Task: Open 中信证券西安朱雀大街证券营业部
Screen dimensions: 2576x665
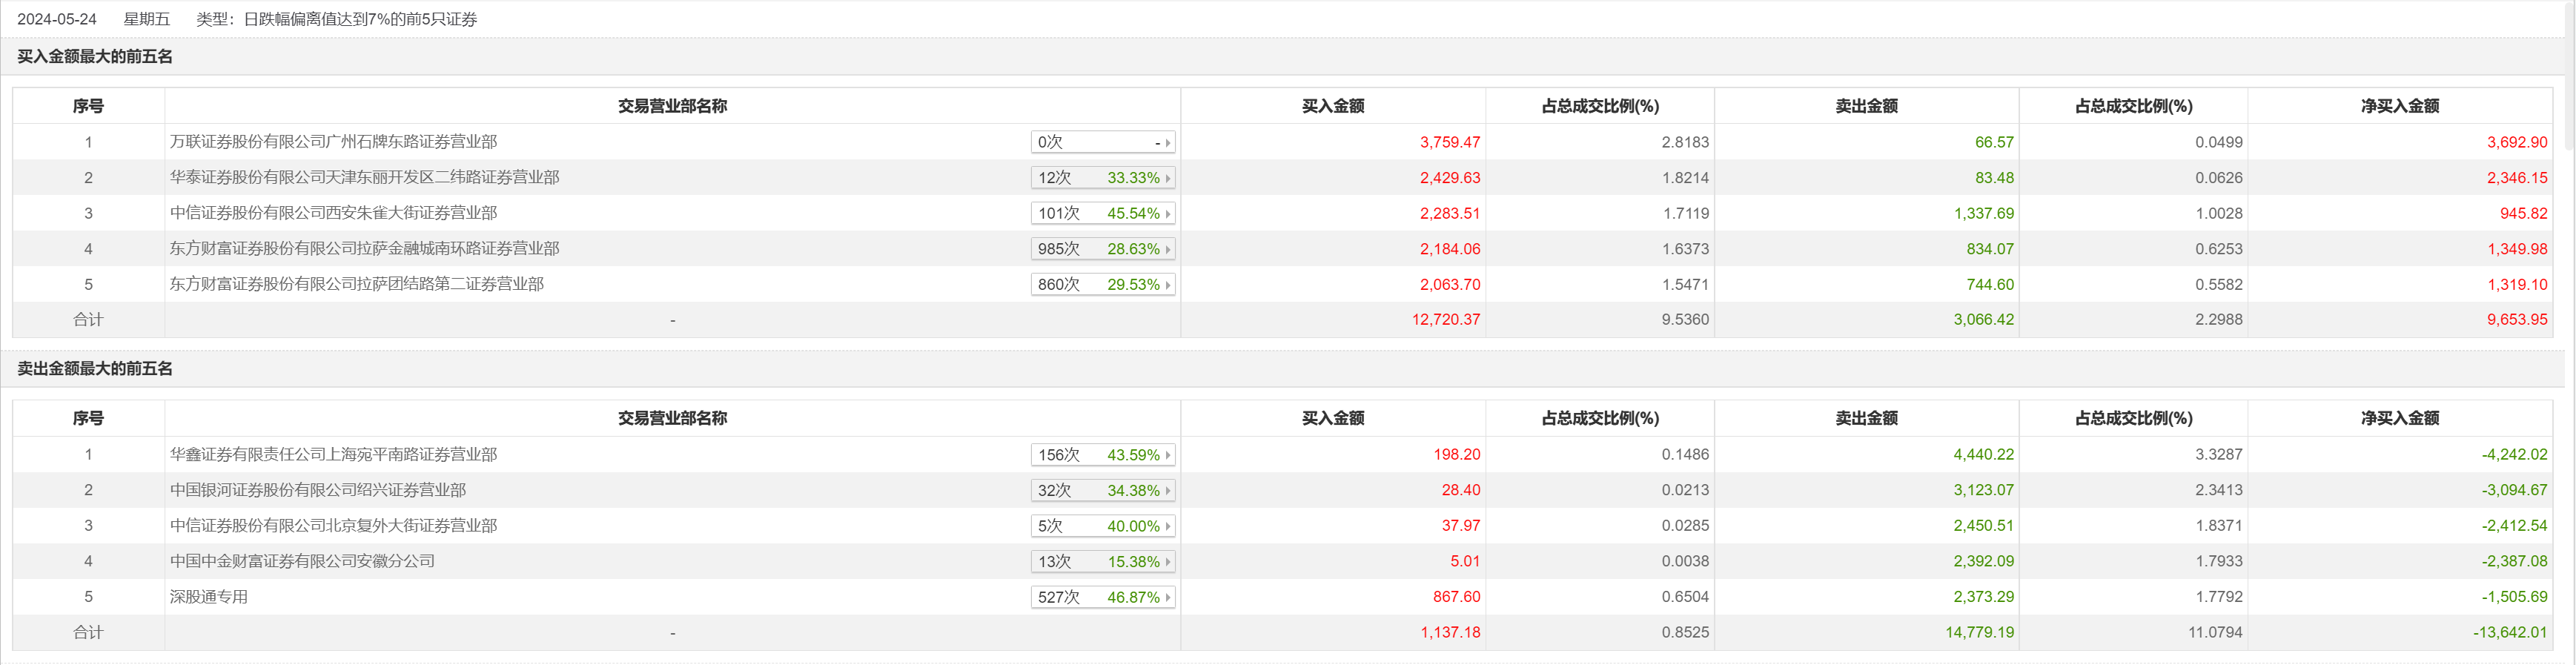Action: (x=333, y=213)
